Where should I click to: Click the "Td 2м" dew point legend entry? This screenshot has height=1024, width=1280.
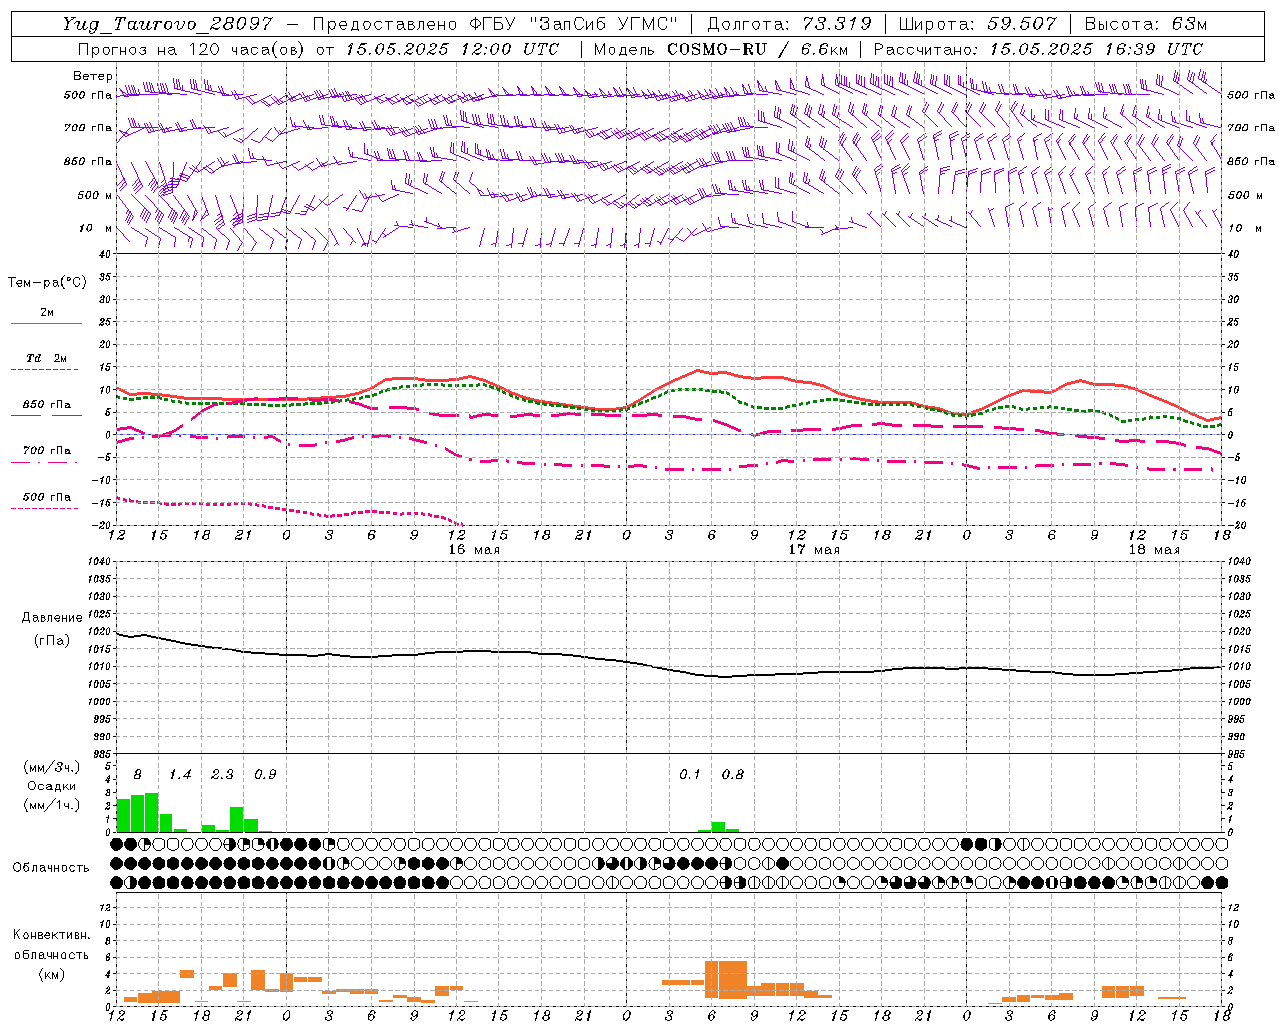tap(47, 358)
